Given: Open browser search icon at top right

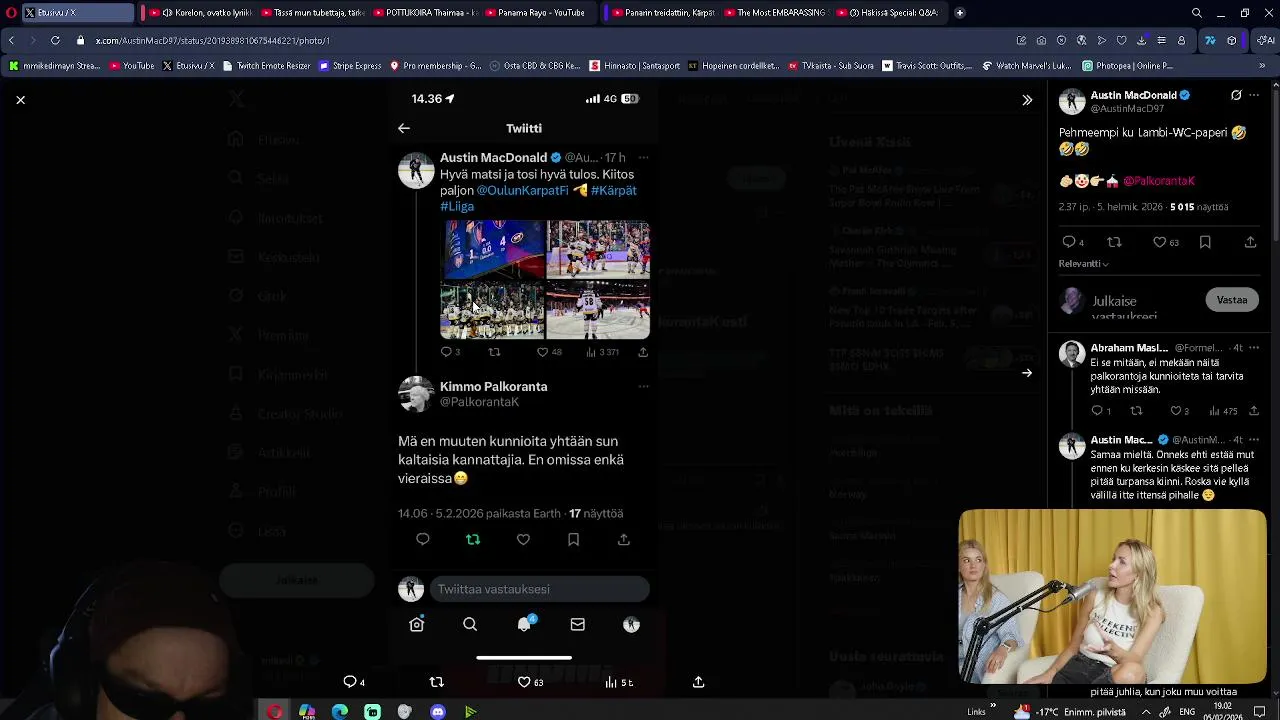Looking at the screenshot, I should pos(1197,13).
